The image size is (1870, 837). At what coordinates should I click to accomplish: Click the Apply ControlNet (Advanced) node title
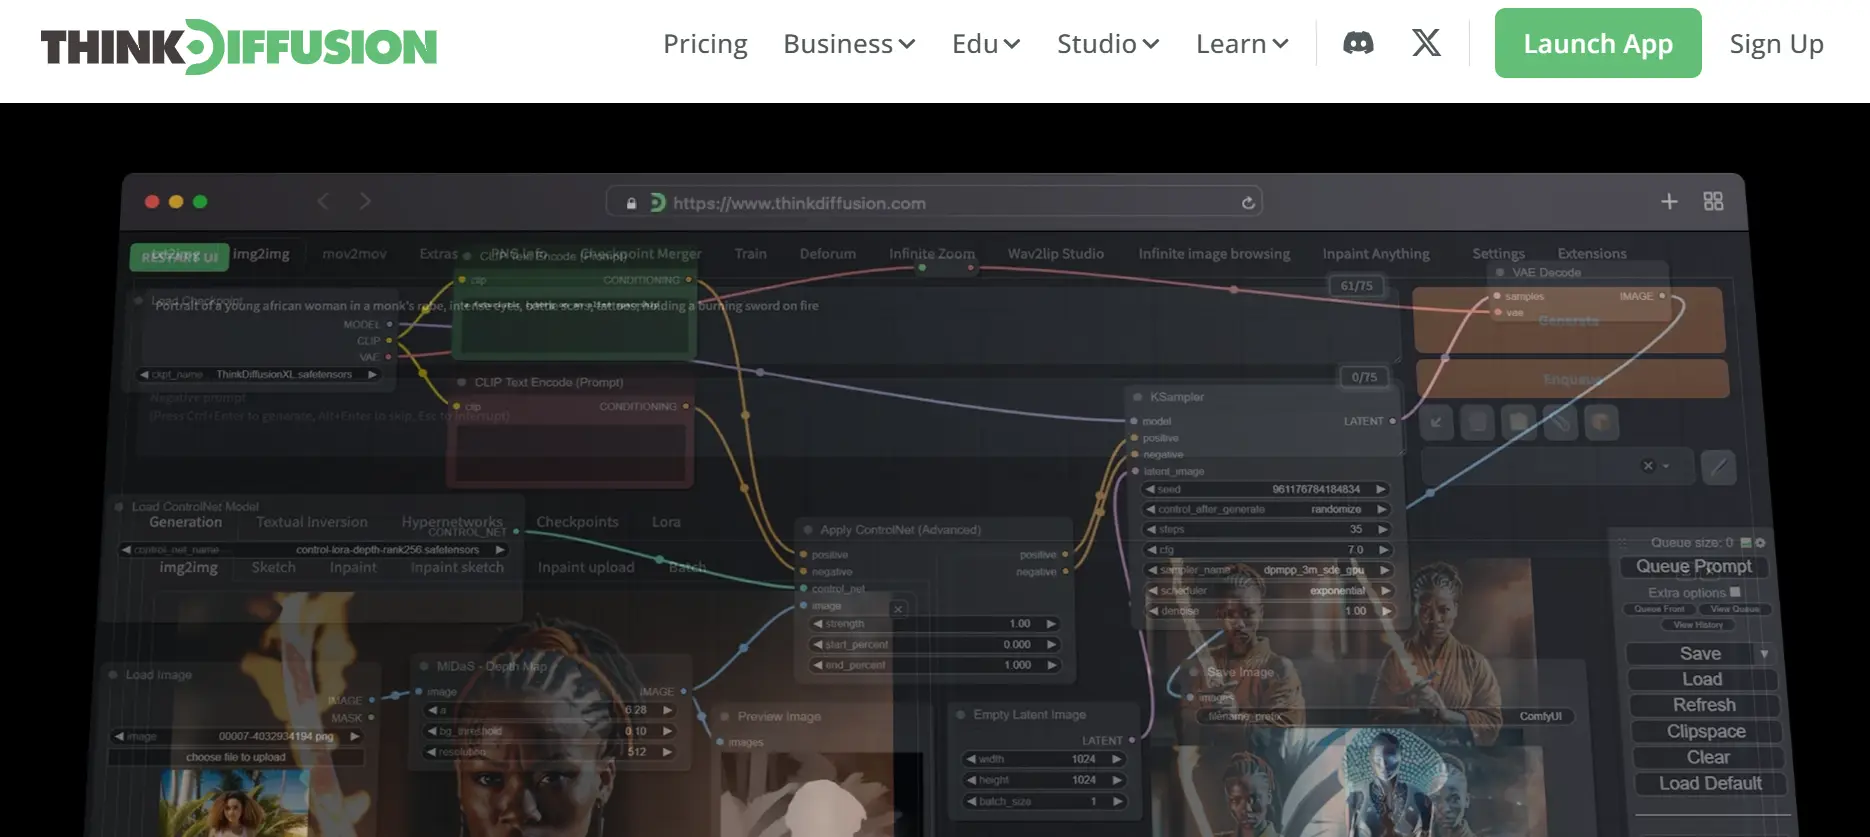click(x=901, y=530)
